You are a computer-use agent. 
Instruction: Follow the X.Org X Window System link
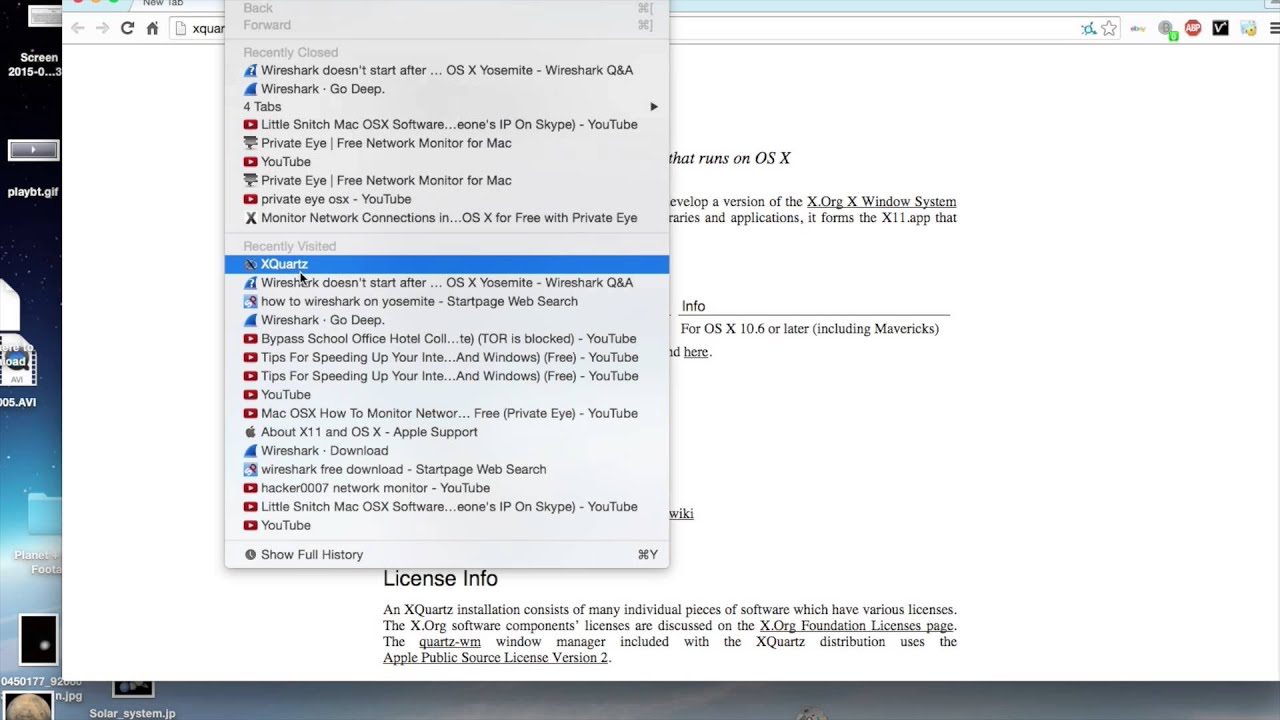click(881, 202)
